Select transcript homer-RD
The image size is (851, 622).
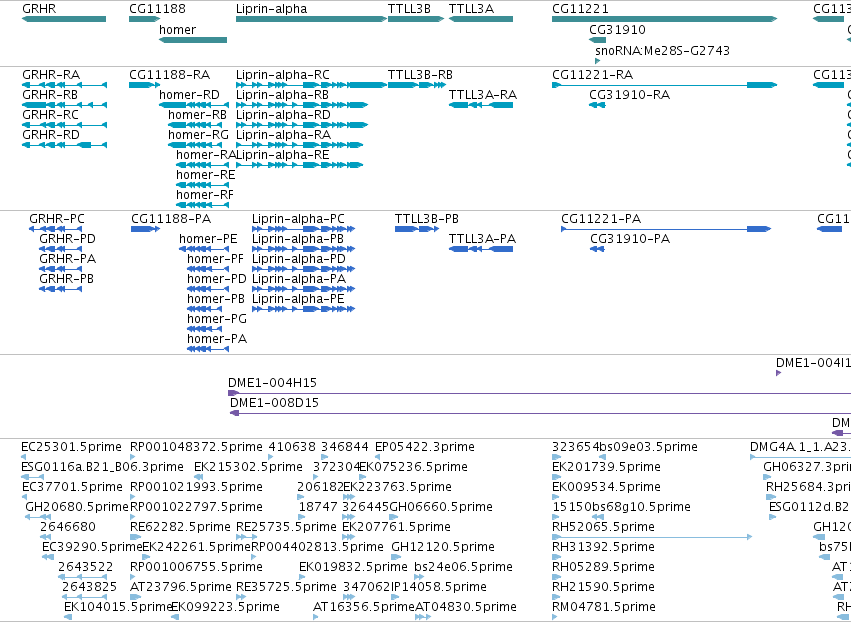(x=189, y=95)
